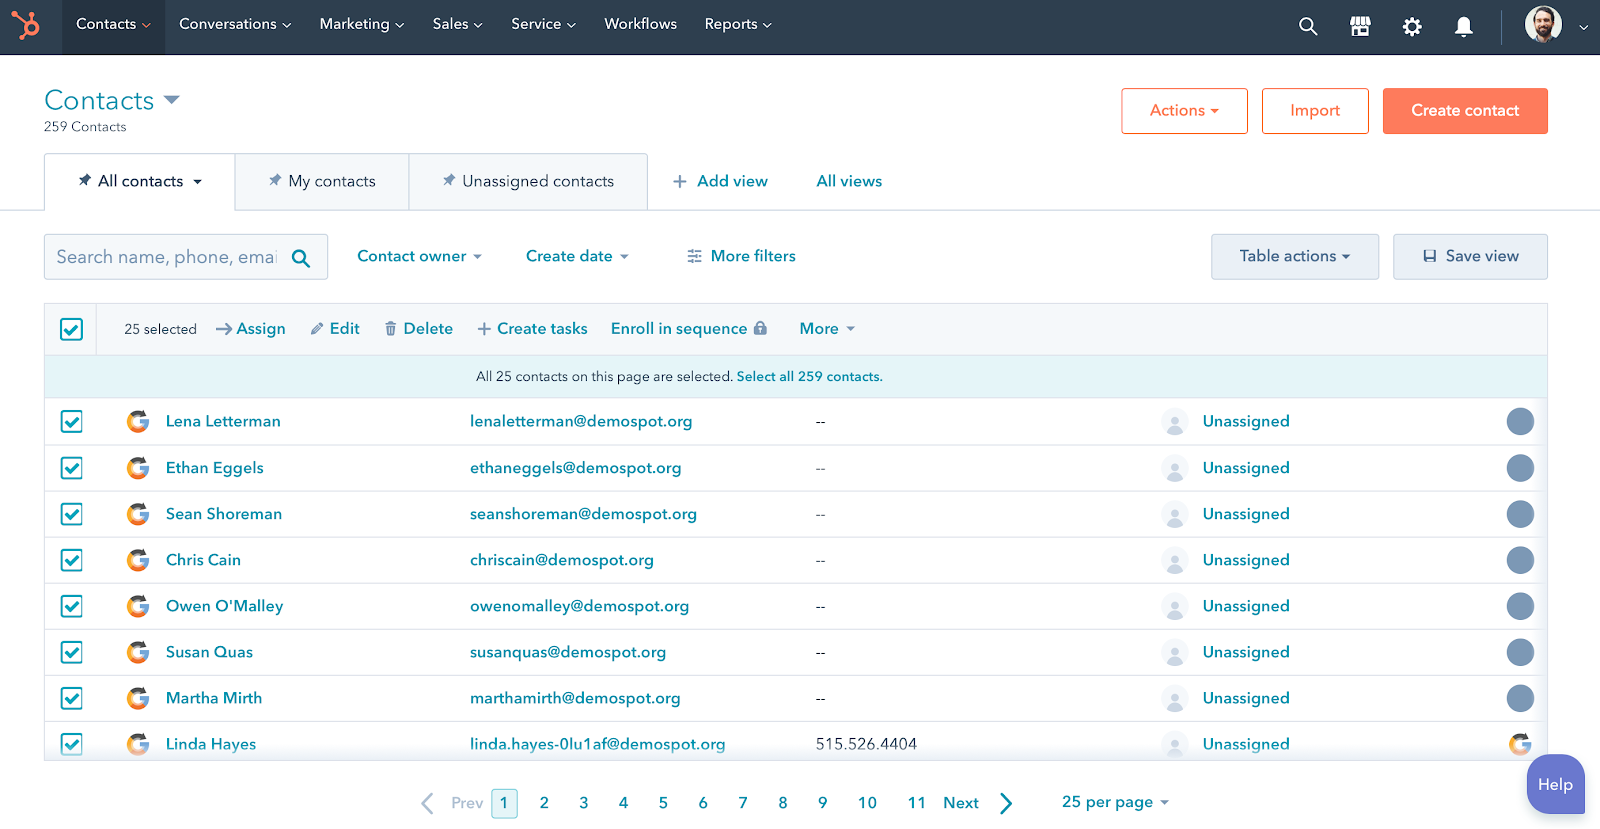
Task: Toggle the Susan Quas checkbox
Action: tap(72, 652)
